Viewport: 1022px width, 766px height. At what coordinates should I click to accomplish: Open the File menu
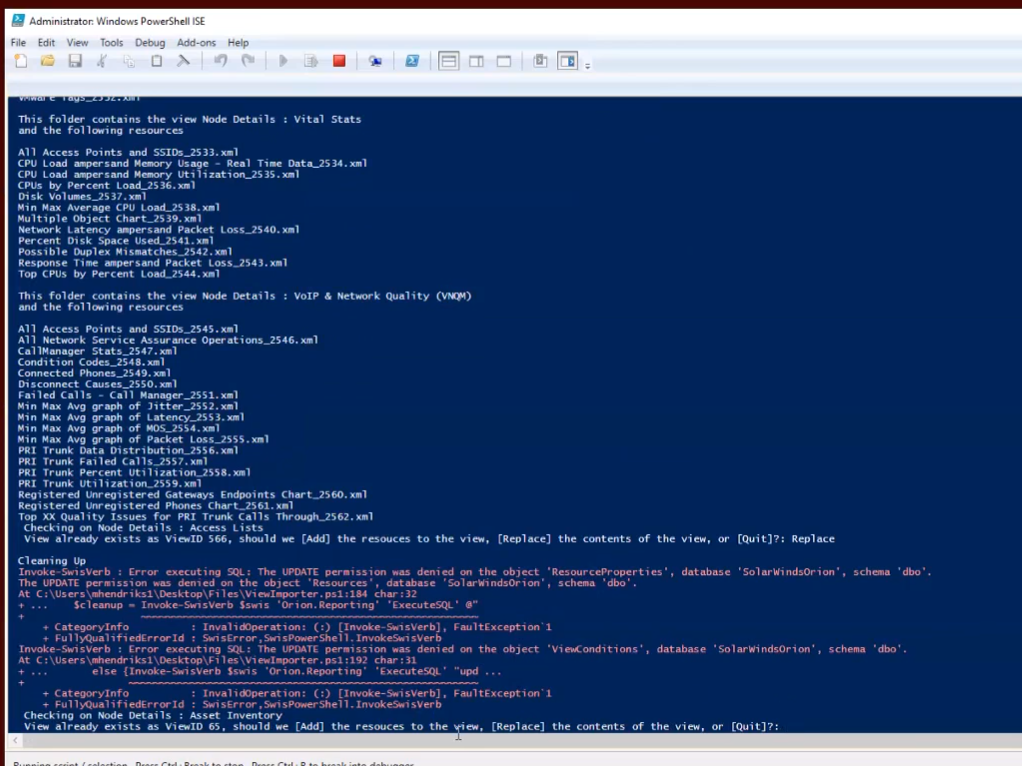[x=18, y=42]
